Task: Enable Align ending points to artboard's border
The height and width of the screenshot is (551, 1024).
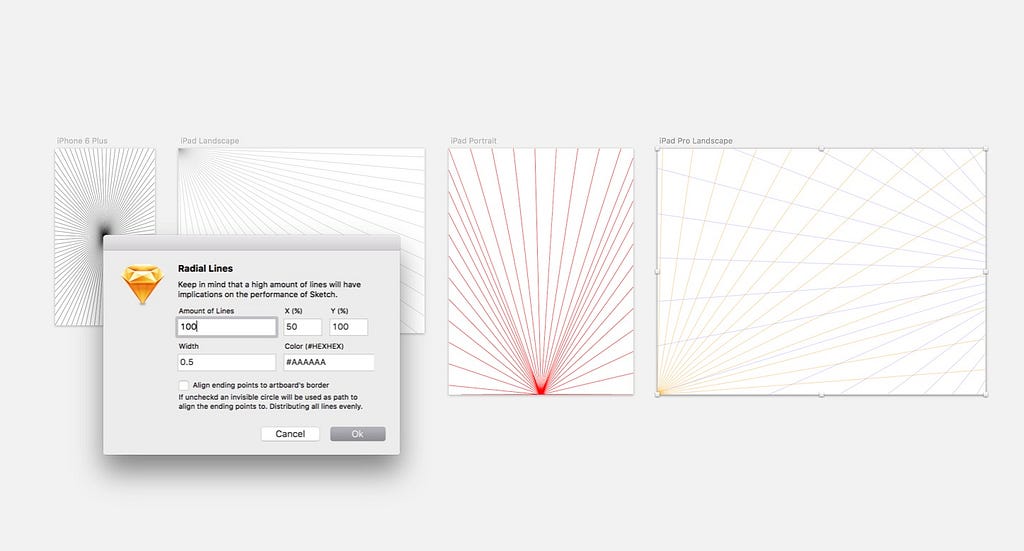Action: click(x=184, y=385)
